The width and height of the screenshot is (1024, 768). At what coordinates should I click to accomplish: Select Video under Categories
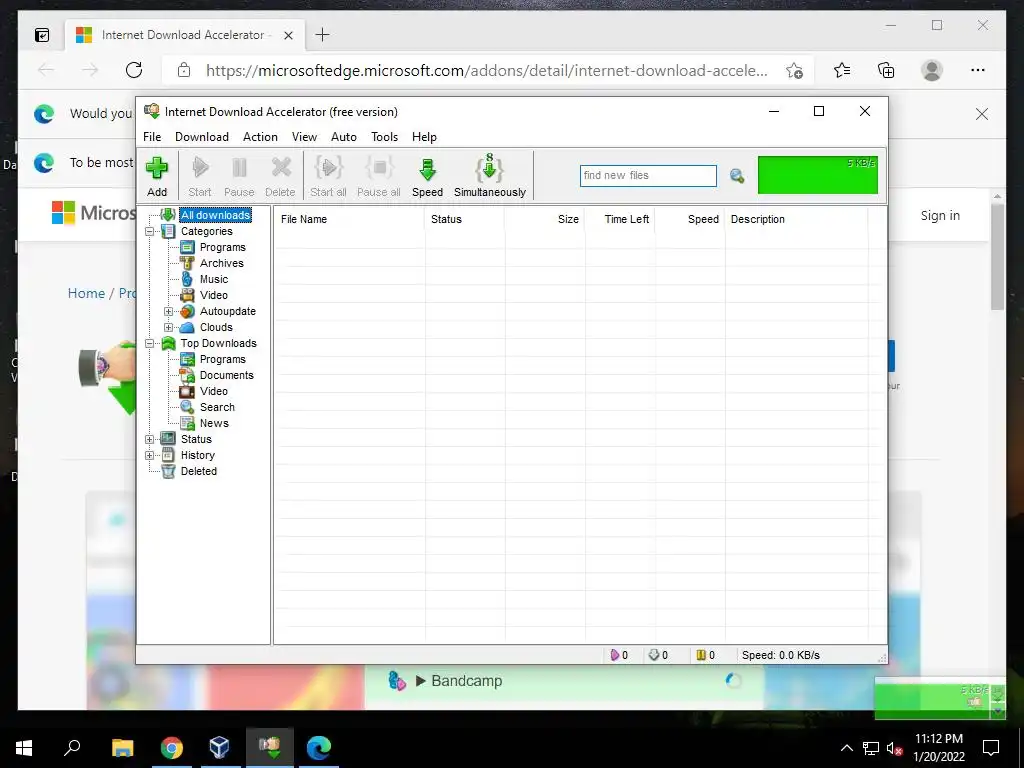pos(214,295)
